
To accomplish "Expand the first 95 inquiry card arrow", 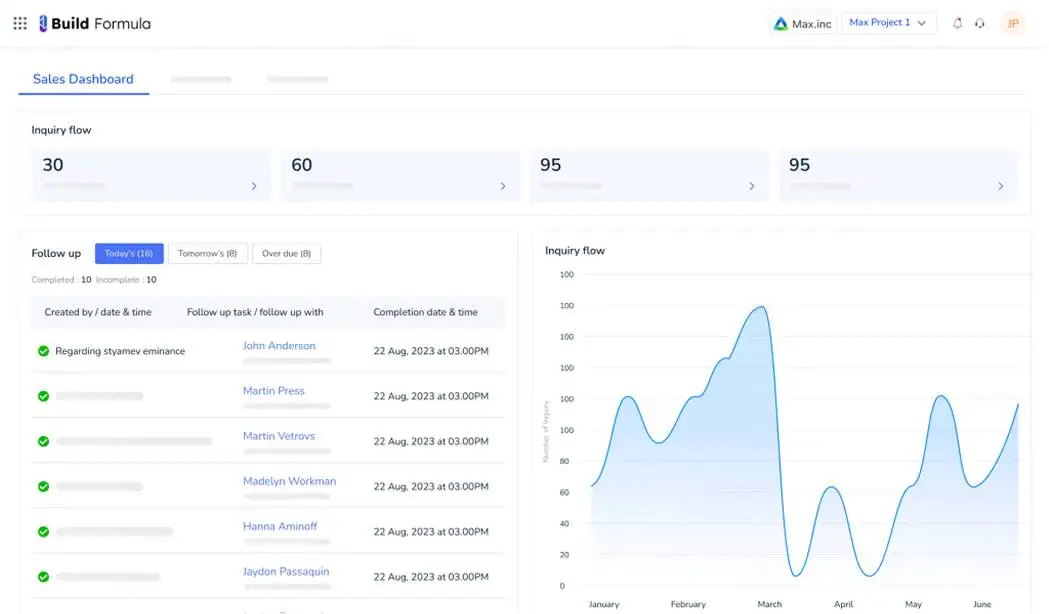I will 752,186.
